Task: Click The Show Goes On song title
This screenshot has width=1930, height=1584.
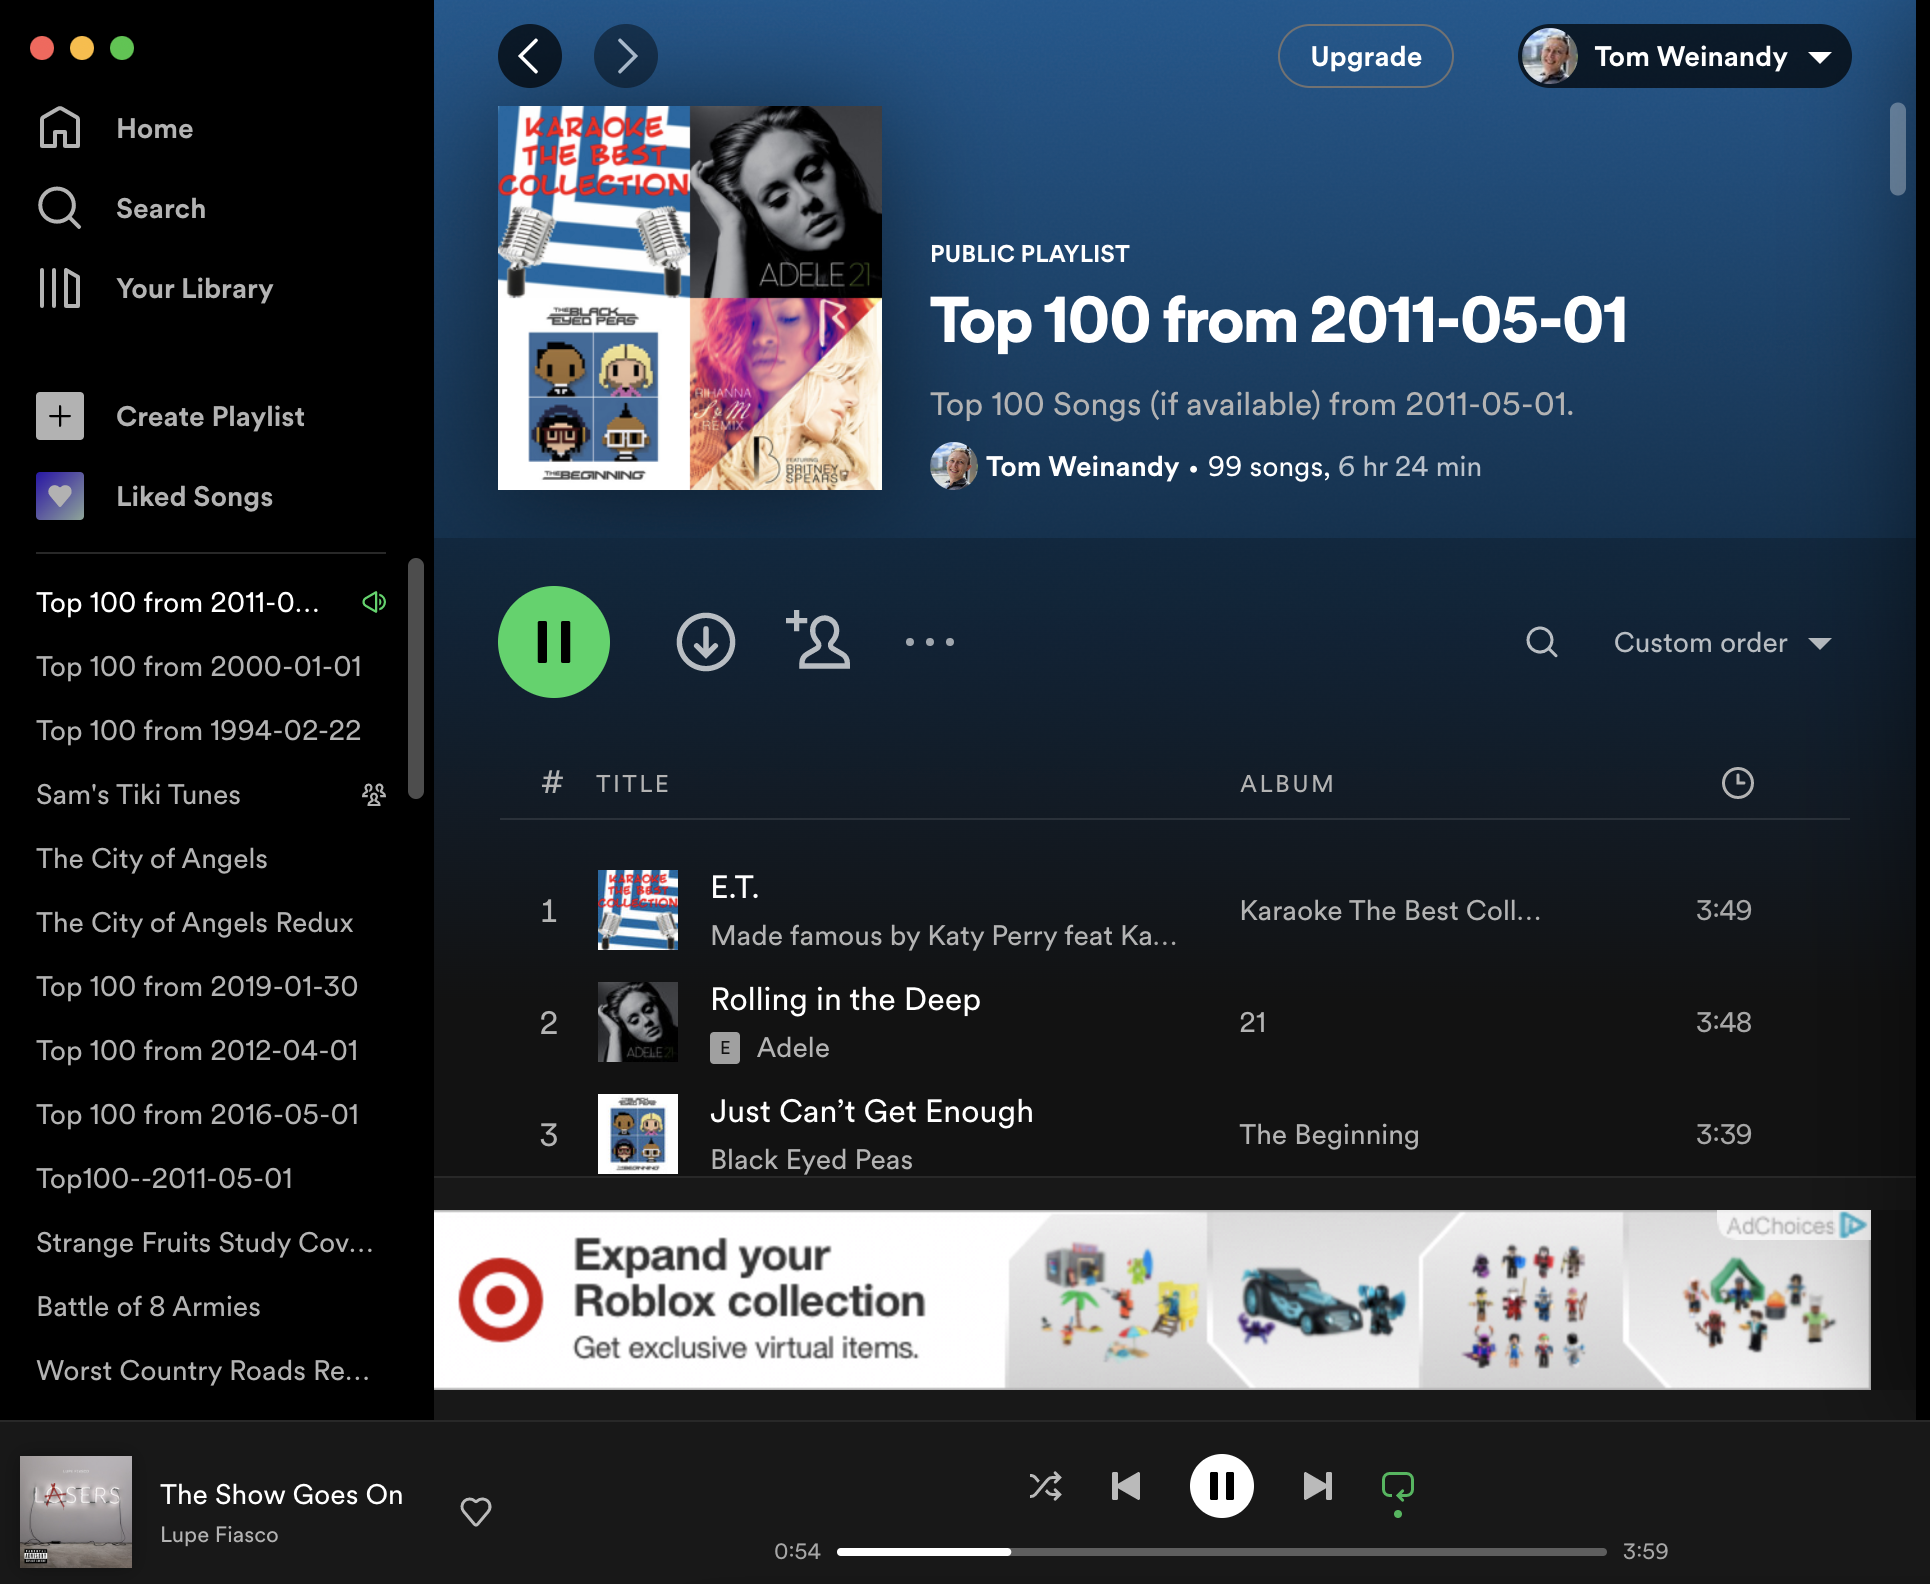Action: 282,1494
